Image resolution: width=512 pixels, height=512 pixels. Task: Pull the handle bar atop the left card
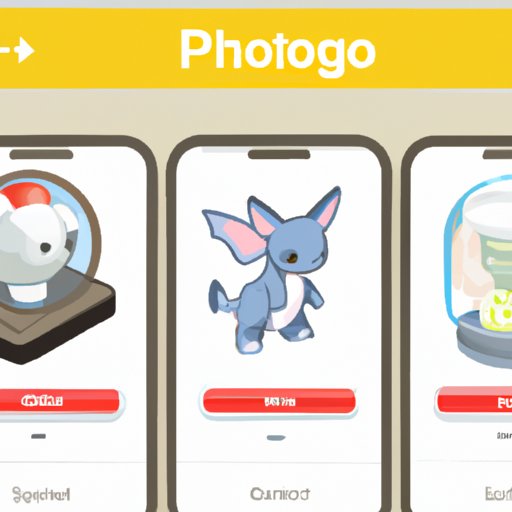coord(41,154)
